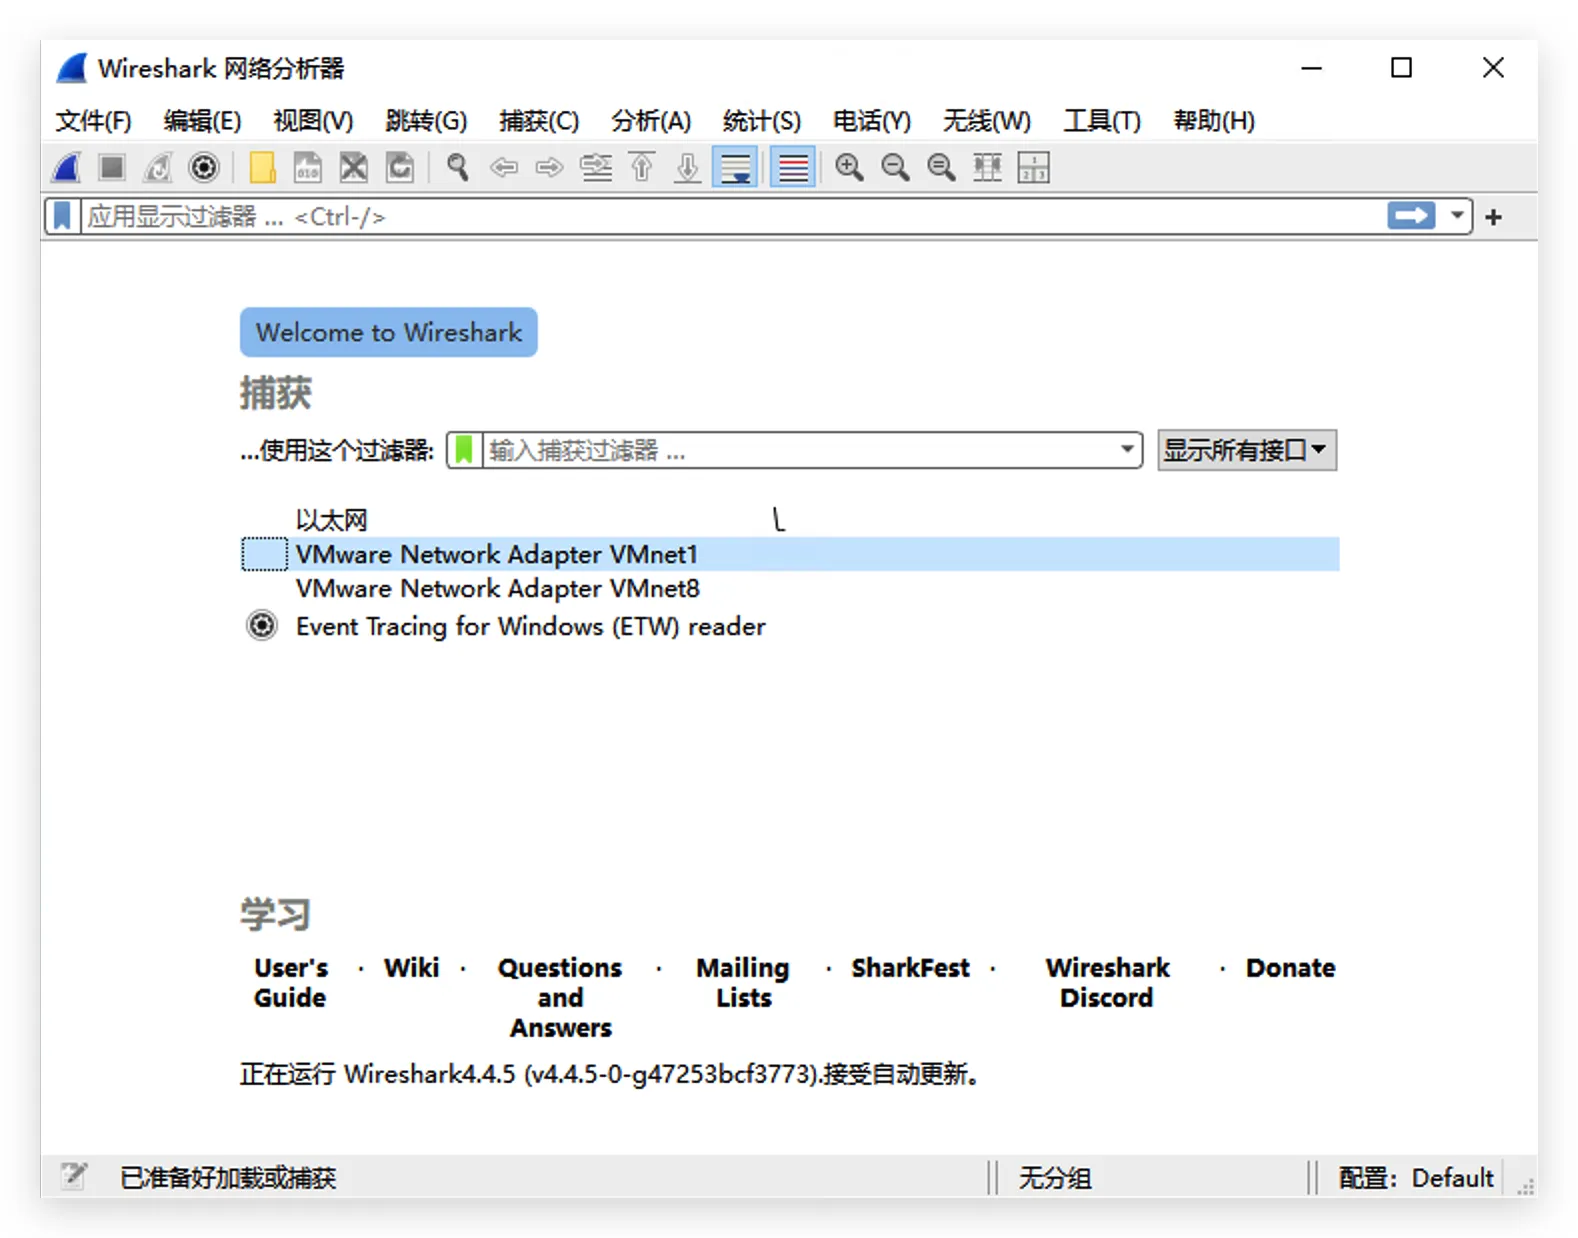Save the capture file from the toolbar
Viewport: 1578px width, 1238px height.
[308, 167]
